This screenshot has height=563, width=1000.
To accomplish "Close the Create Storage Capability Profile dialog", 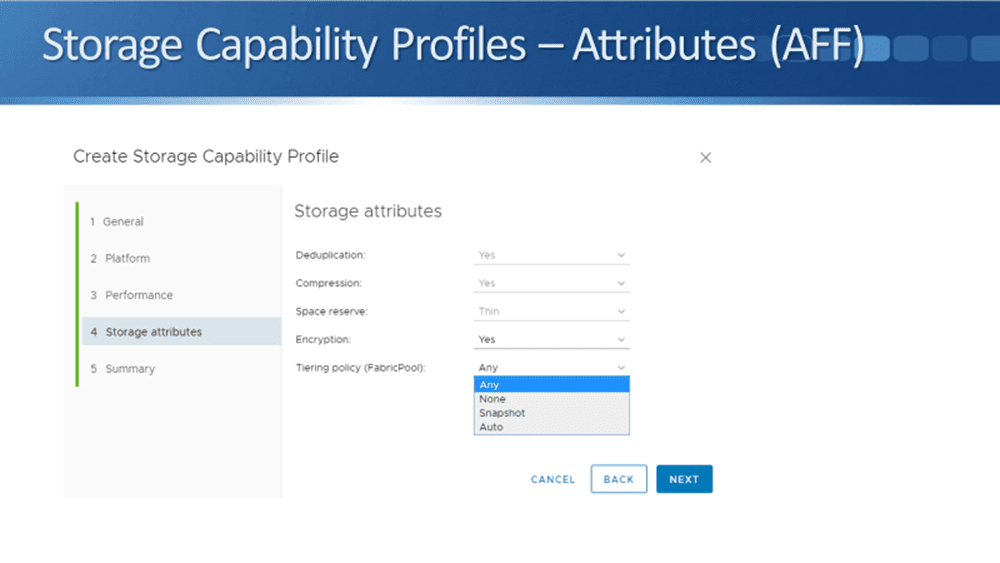I will (705, 158).
